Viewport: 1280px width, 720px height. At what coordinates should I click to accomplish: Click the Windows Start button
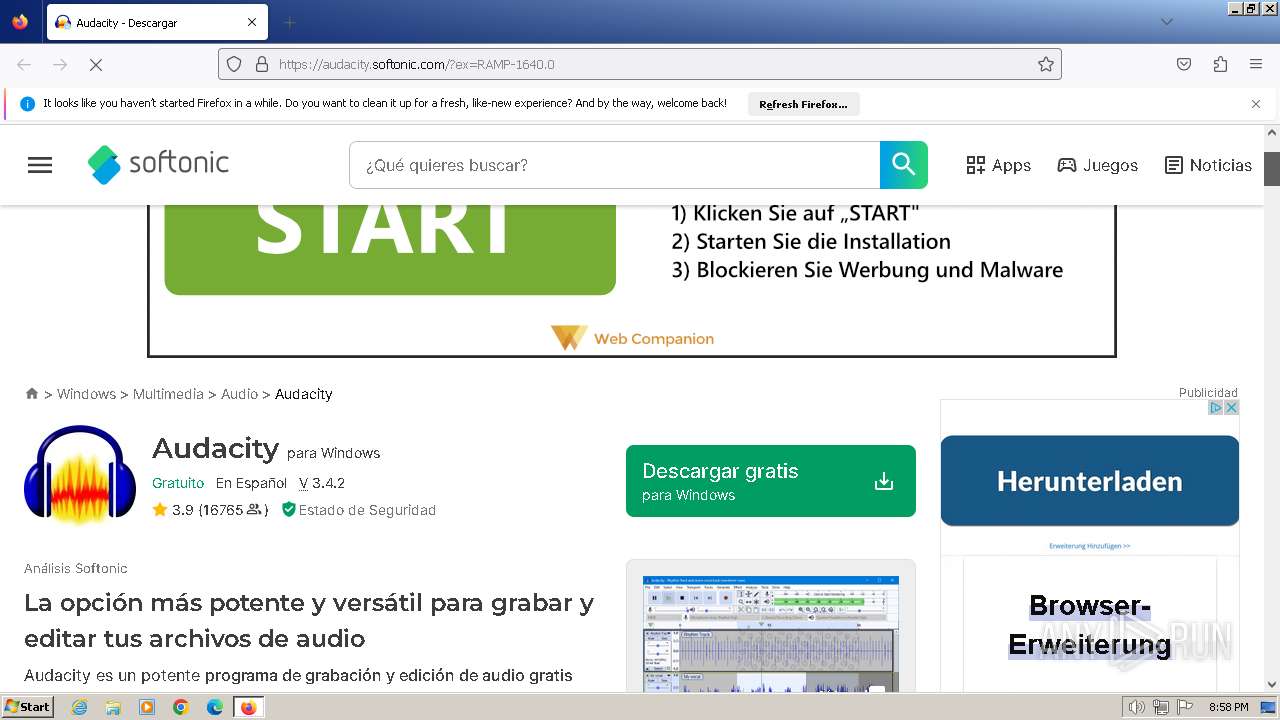(x=28, y=707)
